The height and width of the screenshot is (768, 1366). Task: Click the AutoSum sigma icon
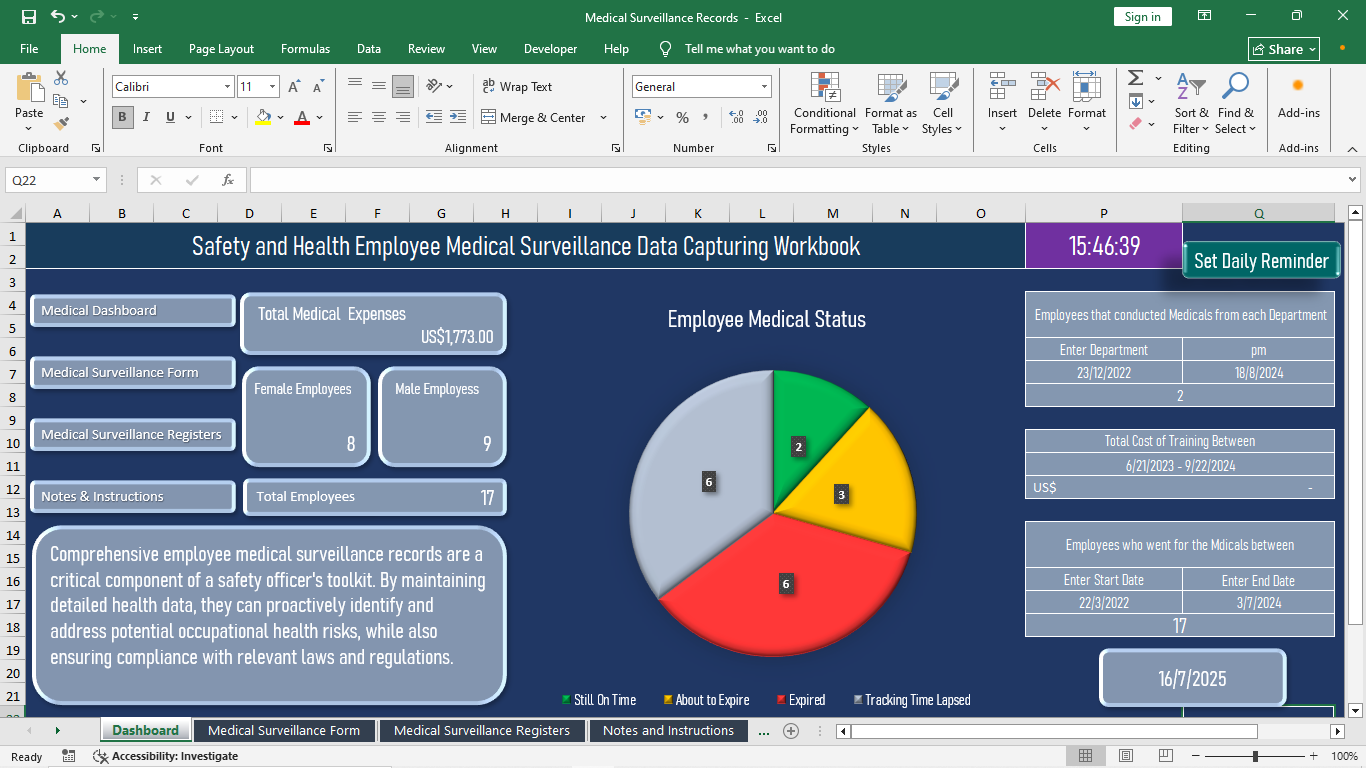[x=1136, y=78]
